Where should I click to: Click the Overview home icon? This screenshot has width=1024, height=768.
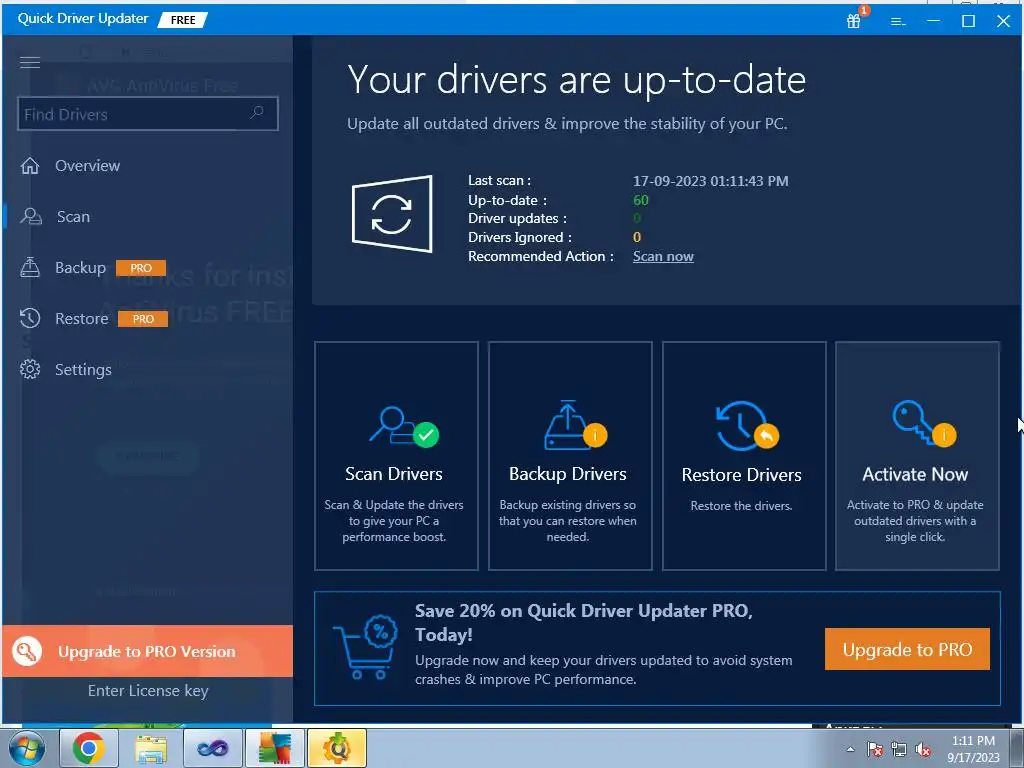point(30,166)
